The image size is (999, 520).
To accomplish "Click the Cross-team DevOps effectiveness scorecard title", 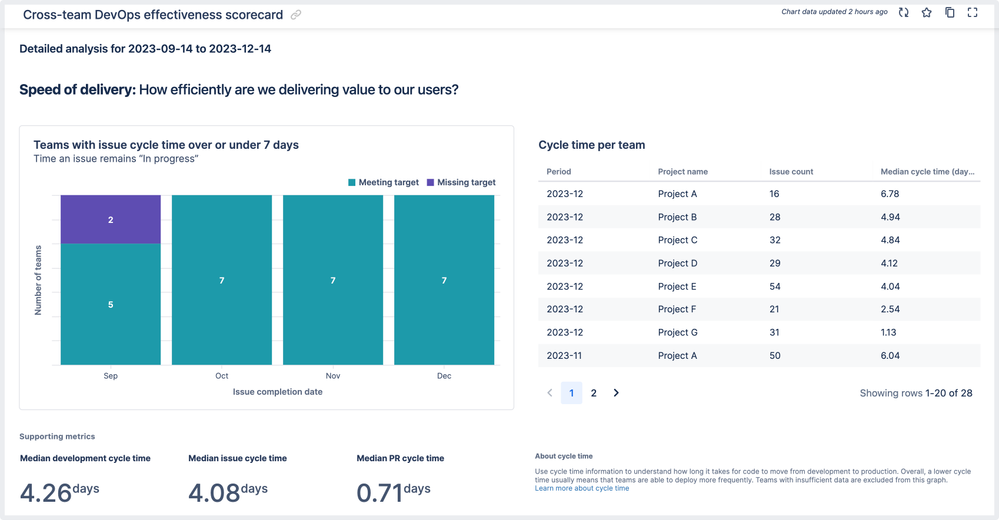I will coord(153,15).
